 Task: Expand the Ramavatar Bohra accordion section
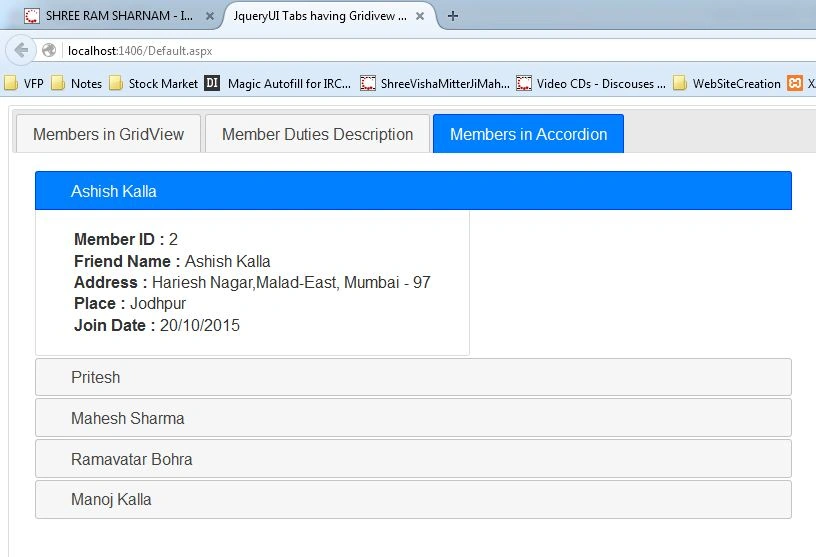coord(413,459)
